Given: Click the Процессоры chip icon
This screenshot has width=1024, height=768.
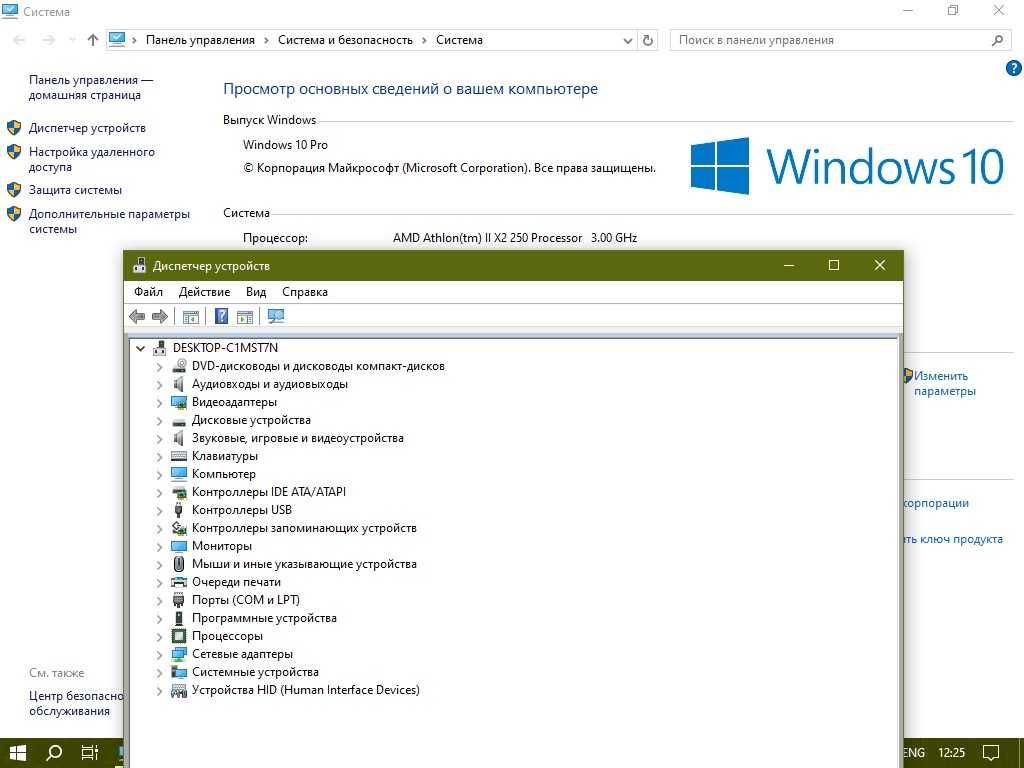Looking at the screenshot, I should pyautogui.click(x=178, y=636).
